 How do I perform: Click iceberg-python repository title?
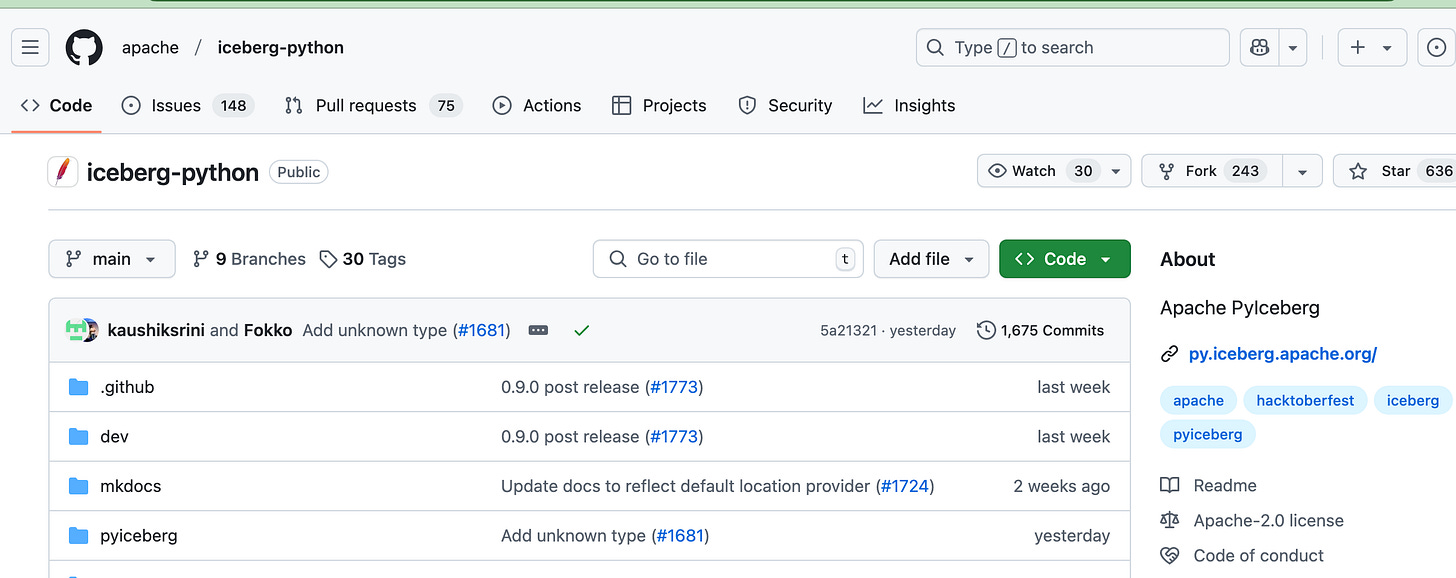[x=173, y=172]
